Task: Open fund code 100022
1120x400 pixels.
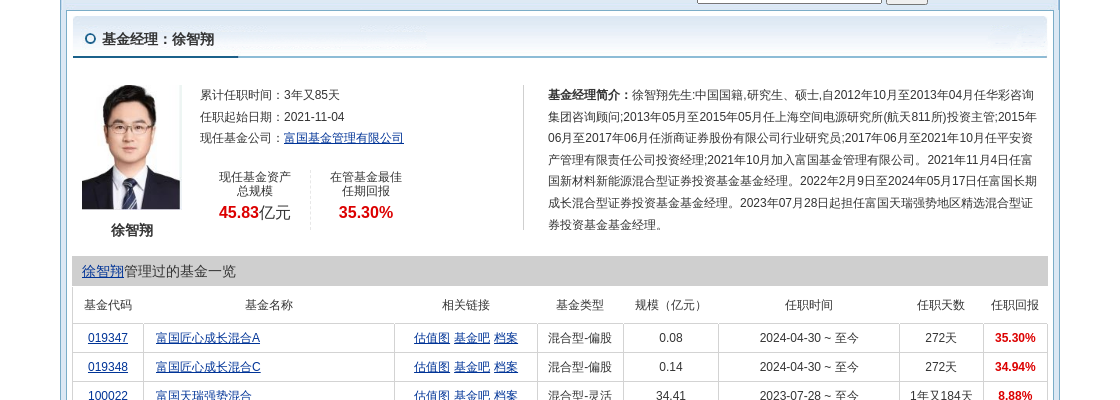Action: tap(108, 395)
